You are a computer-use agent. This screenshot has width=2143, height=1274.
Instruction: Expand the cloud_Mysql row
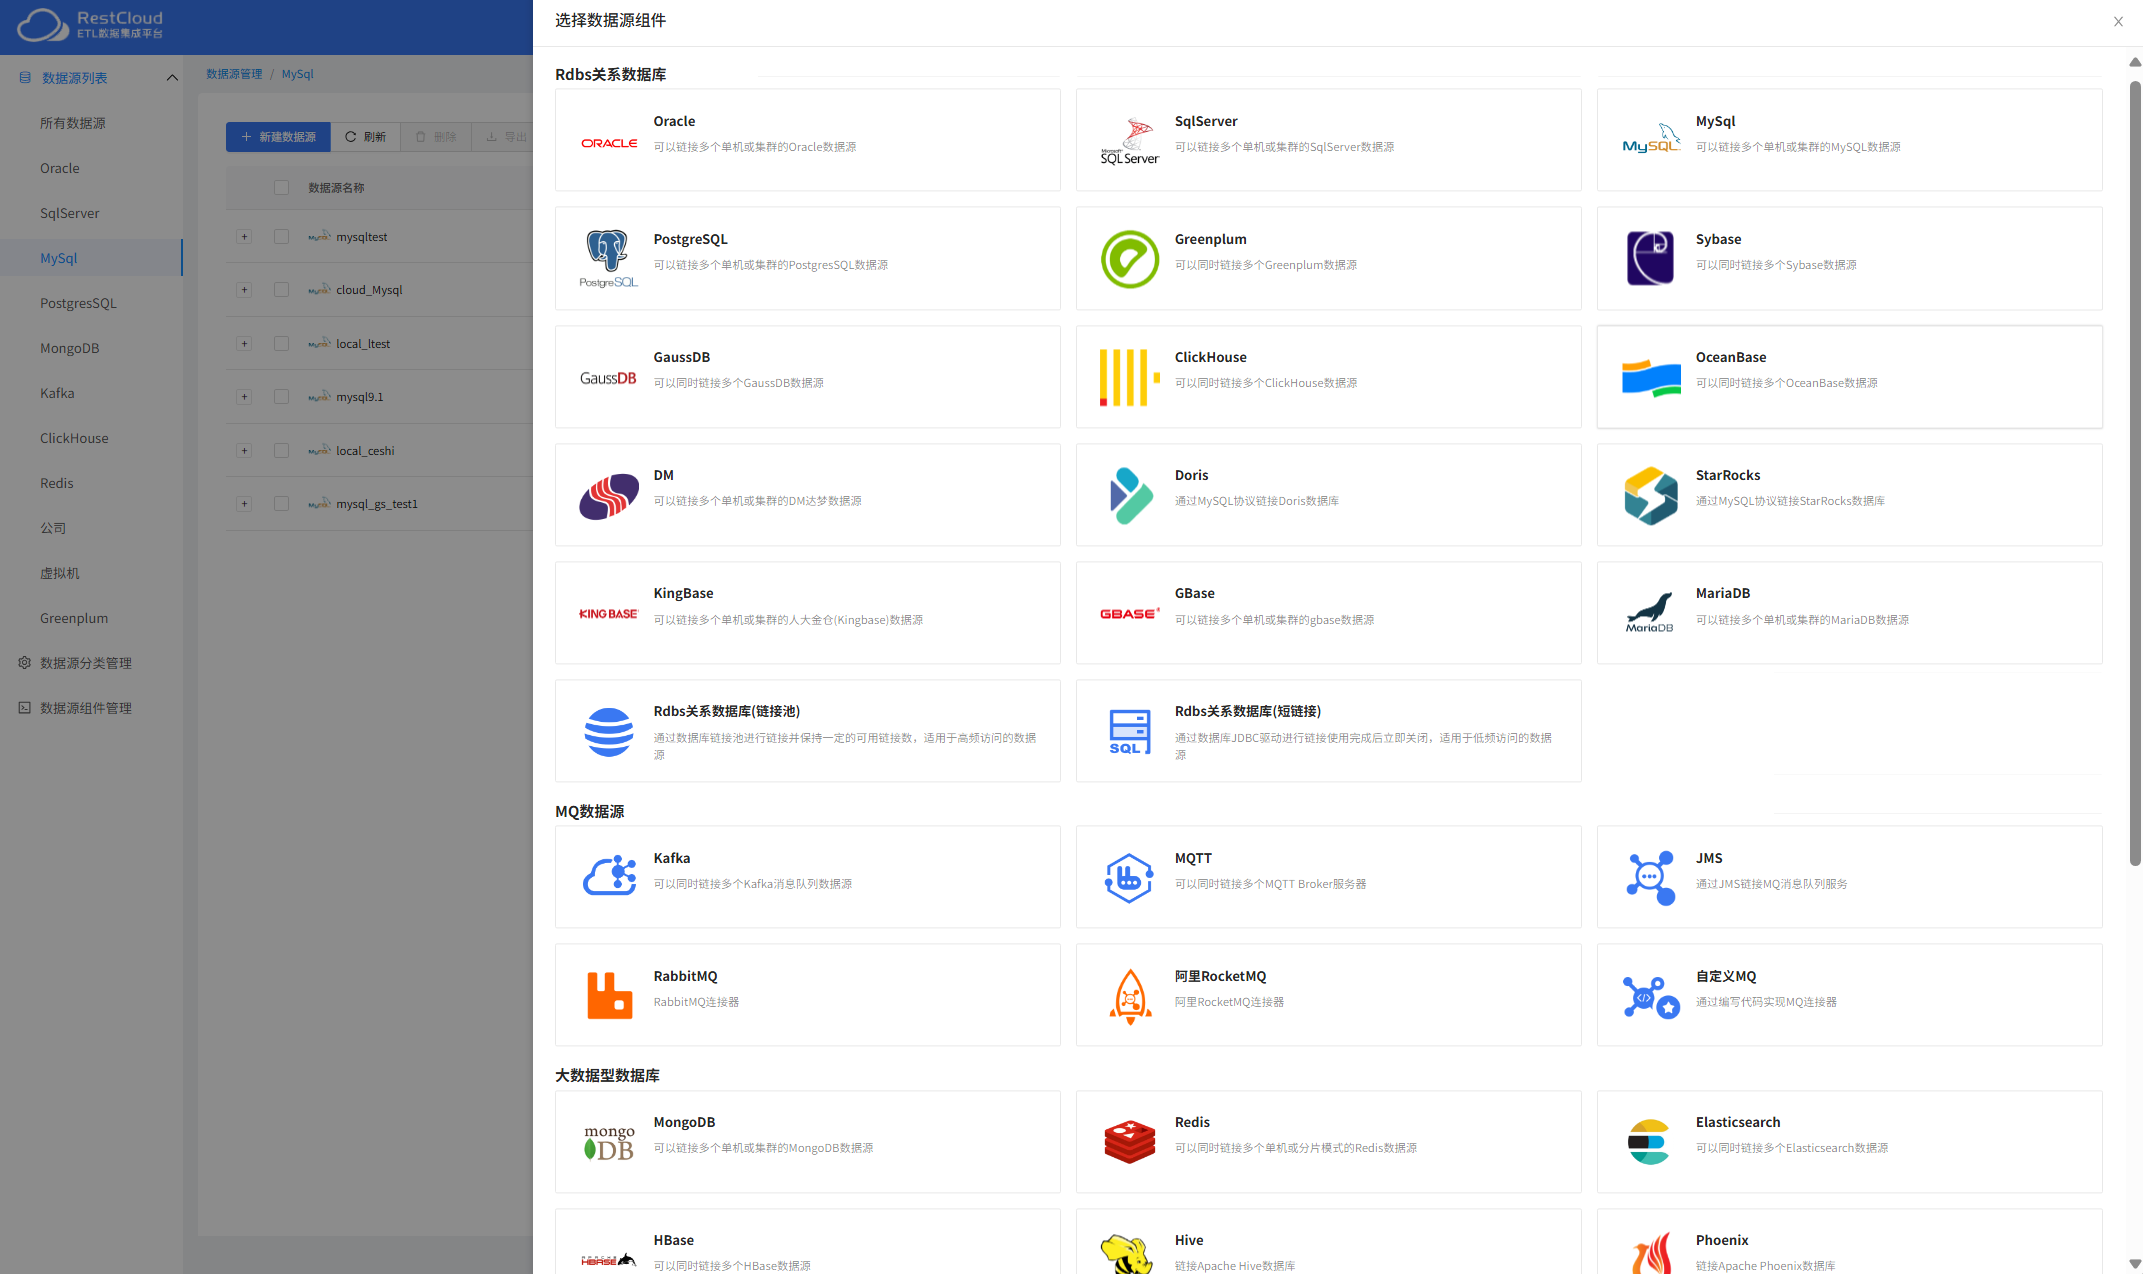pos(244,290)
